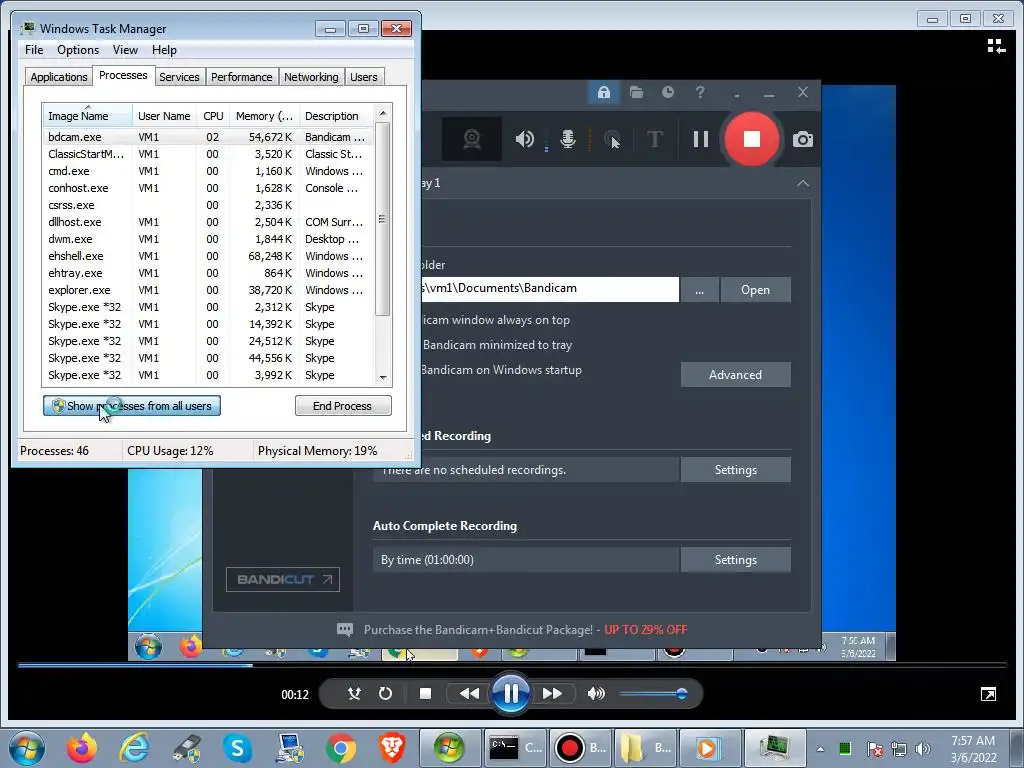Open Firefox from the taskbar
This screenshot has height=768, width=1024.
point(82,748)
